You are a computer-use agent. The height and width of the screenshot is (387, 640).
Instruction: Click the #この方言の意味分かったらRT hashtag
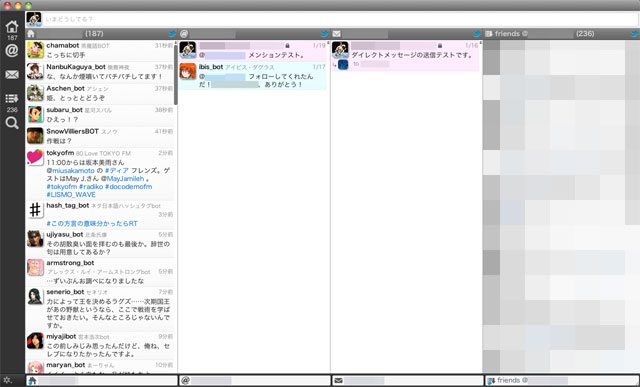point(92,224)
